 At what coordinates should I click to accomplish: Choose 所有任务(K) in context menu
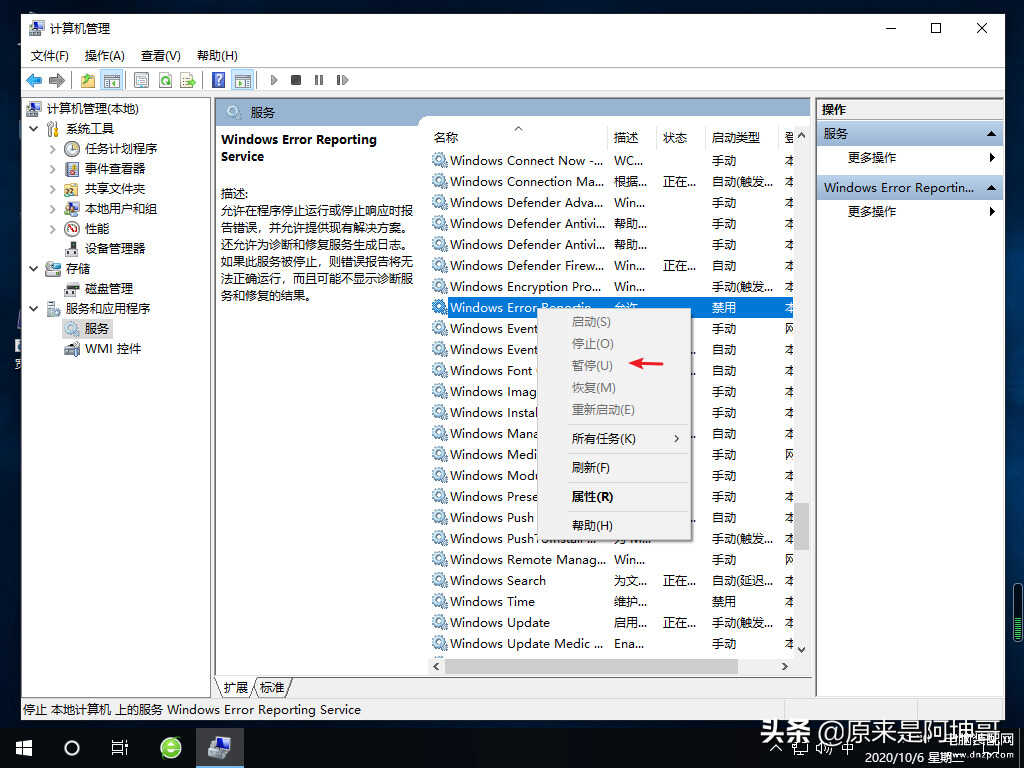click(x=615, y=439)
